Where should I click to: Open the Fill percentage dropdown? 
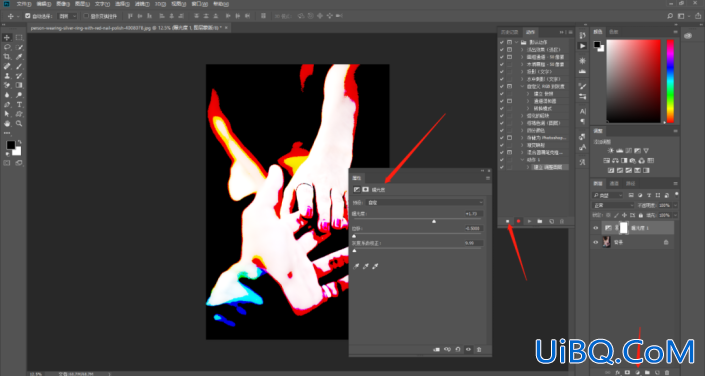(675, 215)
